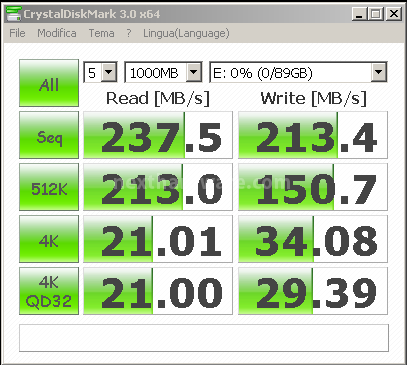
Task: Open the Tema menu
Action: point(101,33)
